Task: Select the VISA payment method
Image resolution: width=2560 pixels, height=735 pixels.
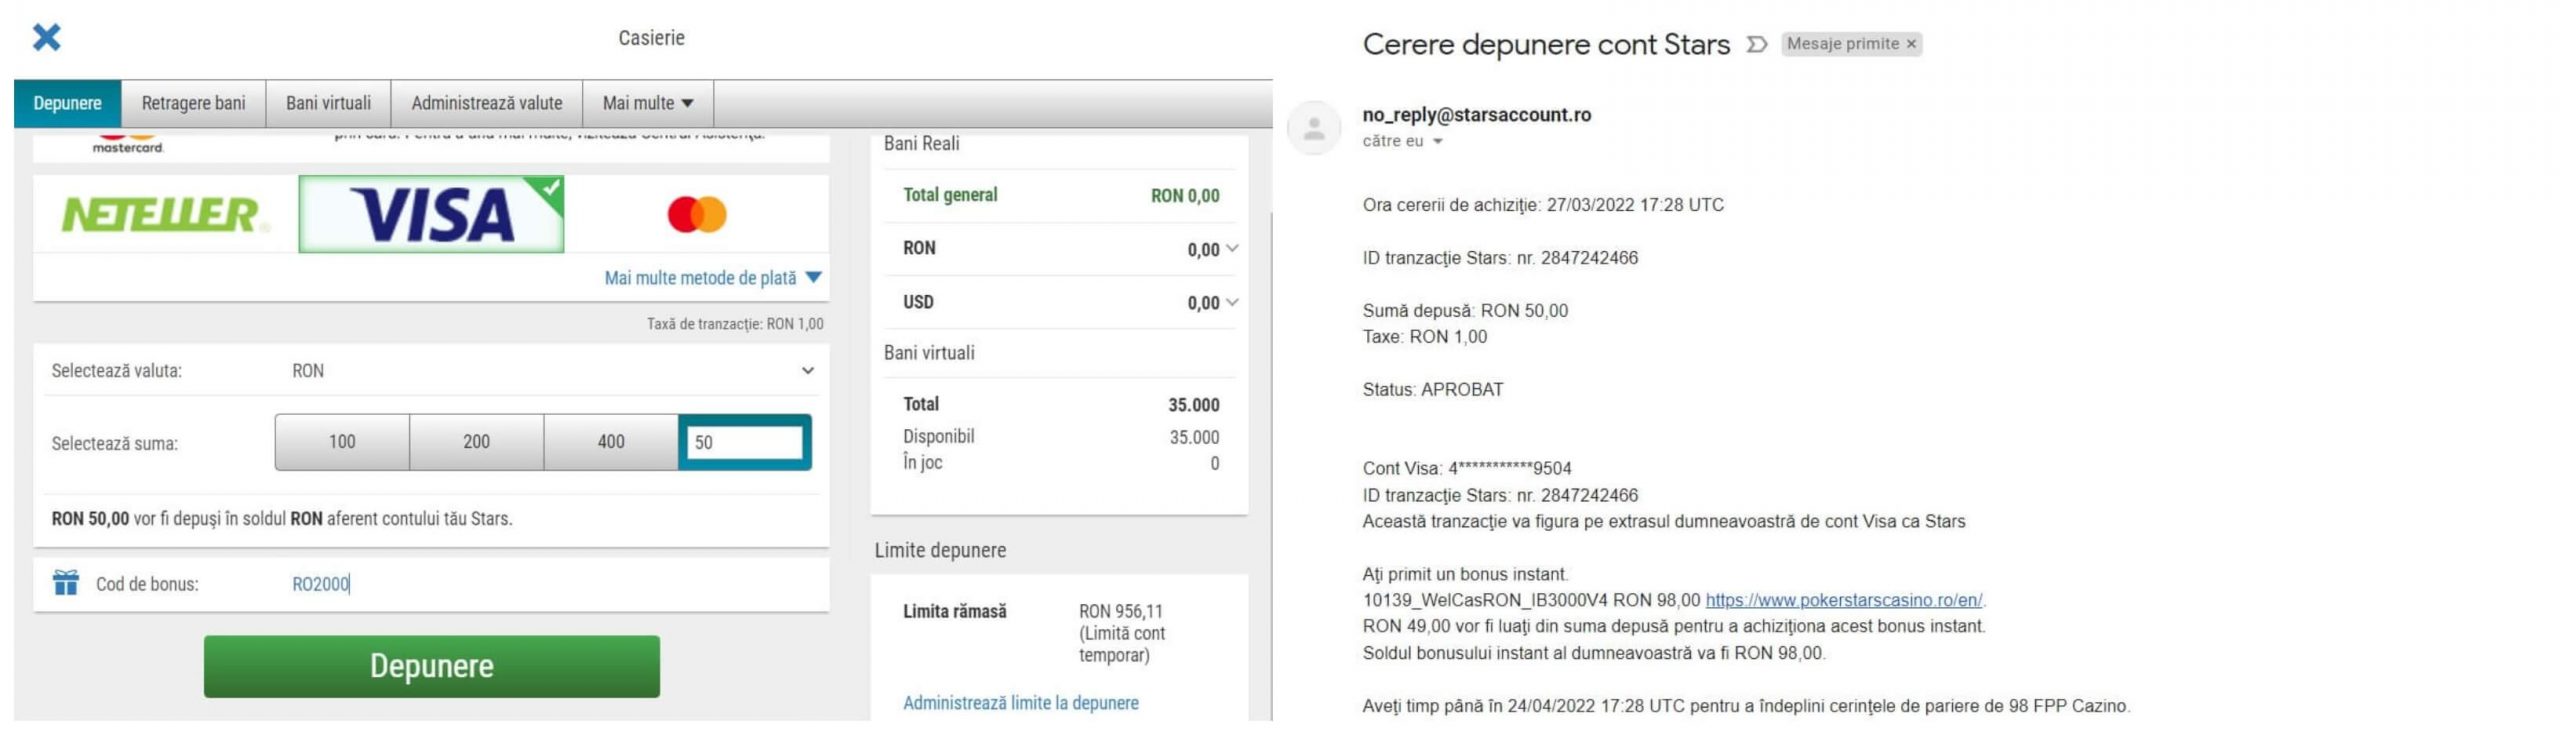Action: [x=431, y=214]
